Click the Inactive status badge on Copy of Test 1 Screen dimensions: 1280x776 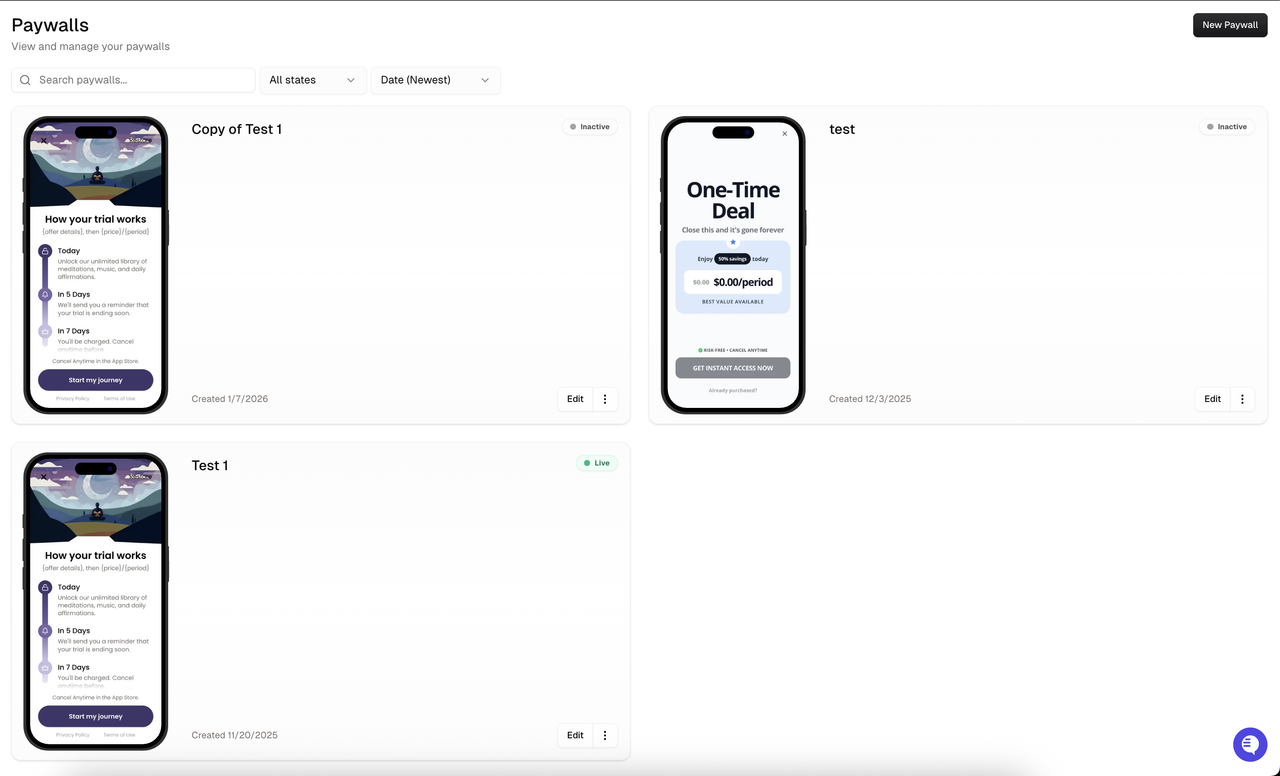click(x=589, y=126)
